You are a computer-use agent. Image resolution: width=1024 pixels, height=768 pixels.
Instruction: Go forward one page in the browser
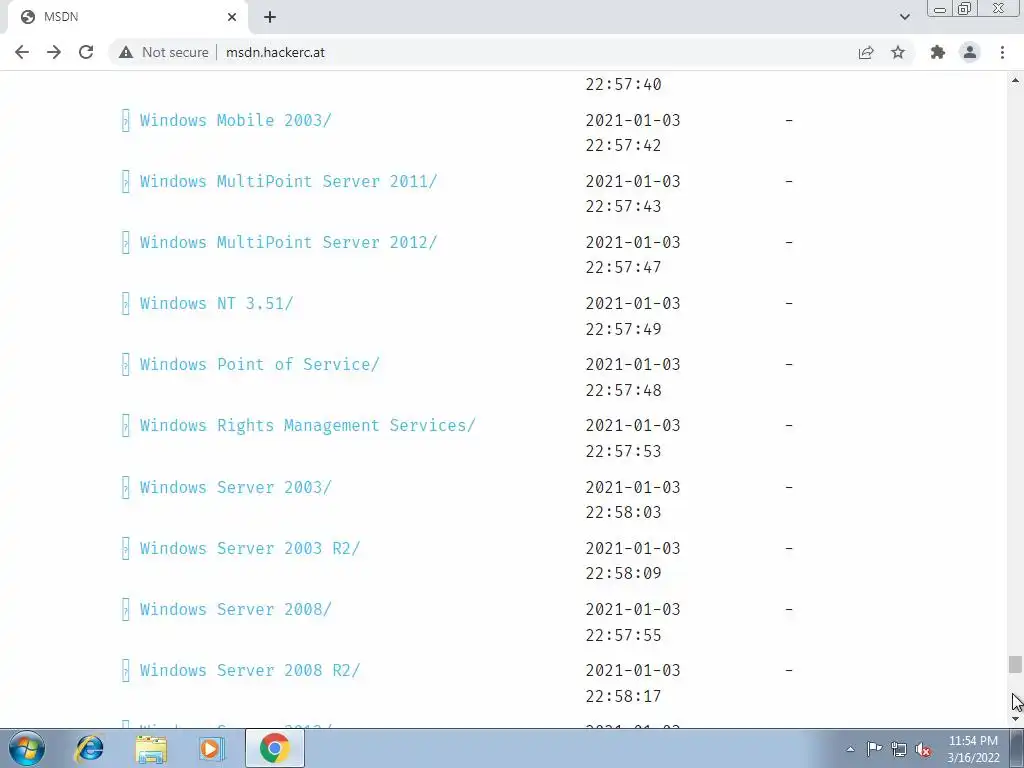click(x=54, y=52)
